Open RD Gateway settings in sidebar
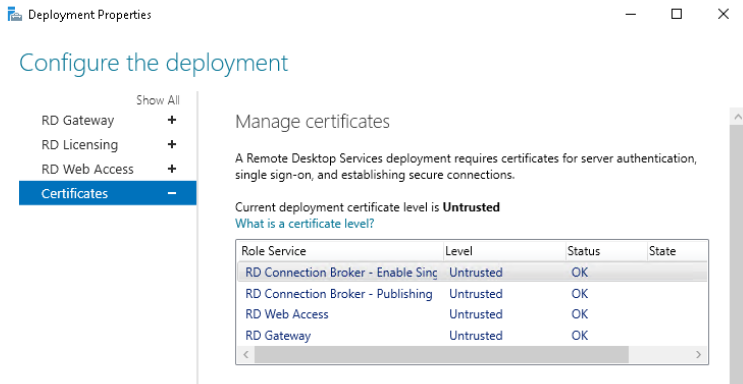Image resolution: width=743 pixels, height=384 pixels. (78, 120)
